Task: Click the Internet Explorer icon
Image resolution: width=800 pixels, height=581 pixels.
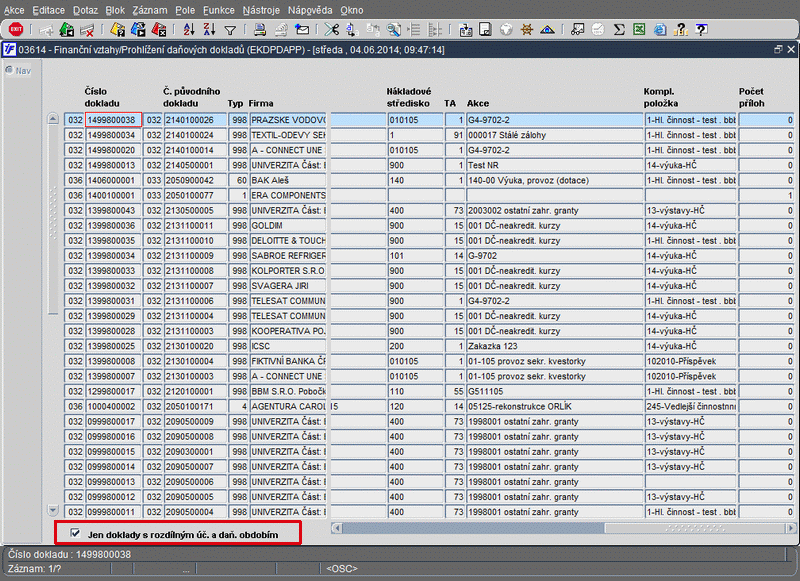Action: coord(660,30)
